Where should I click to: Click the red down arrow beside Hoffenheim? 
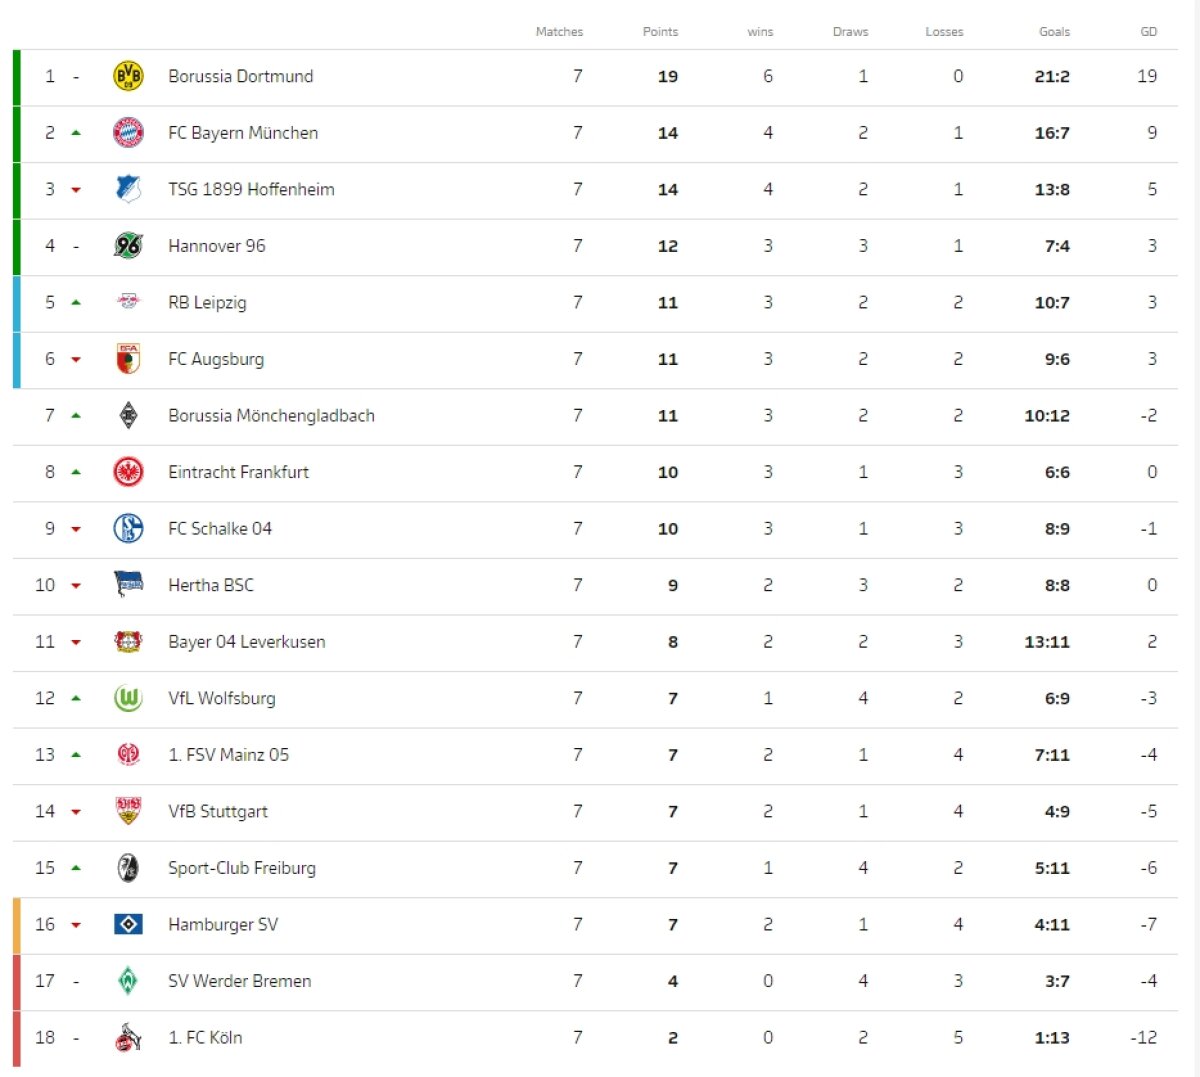[76, 190]
